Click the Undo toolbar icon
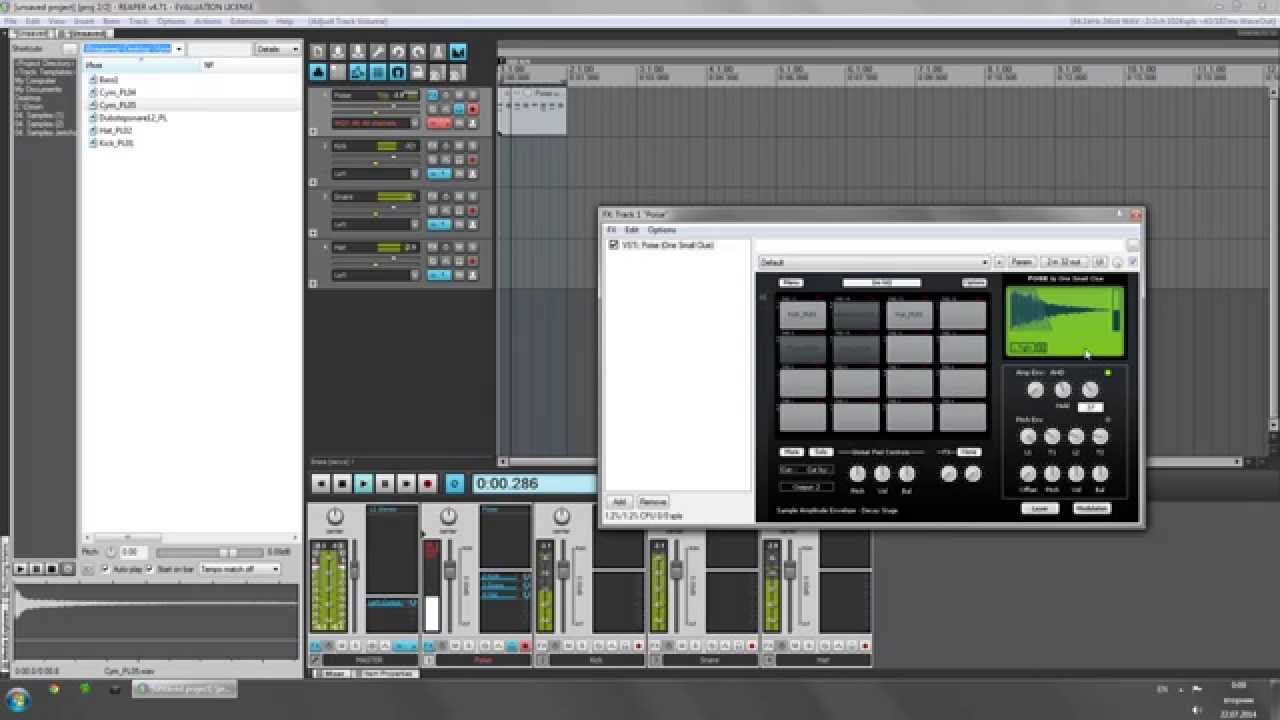This screenshot has width=1280, height=720. click(398, 51)
